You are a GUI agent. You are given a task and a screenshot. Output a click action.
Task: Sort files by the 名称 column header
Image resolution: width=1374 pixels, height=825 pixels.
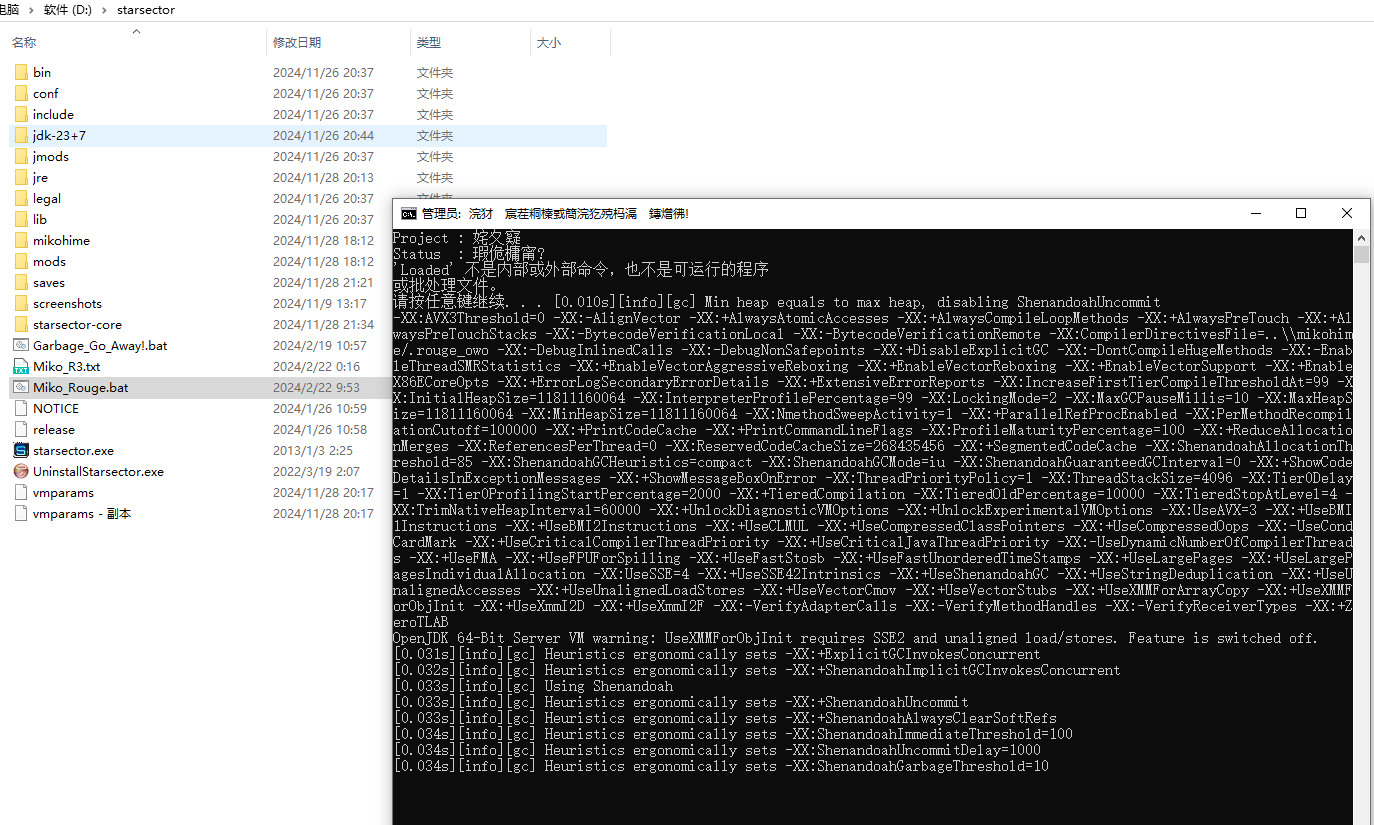pos(24,43)
